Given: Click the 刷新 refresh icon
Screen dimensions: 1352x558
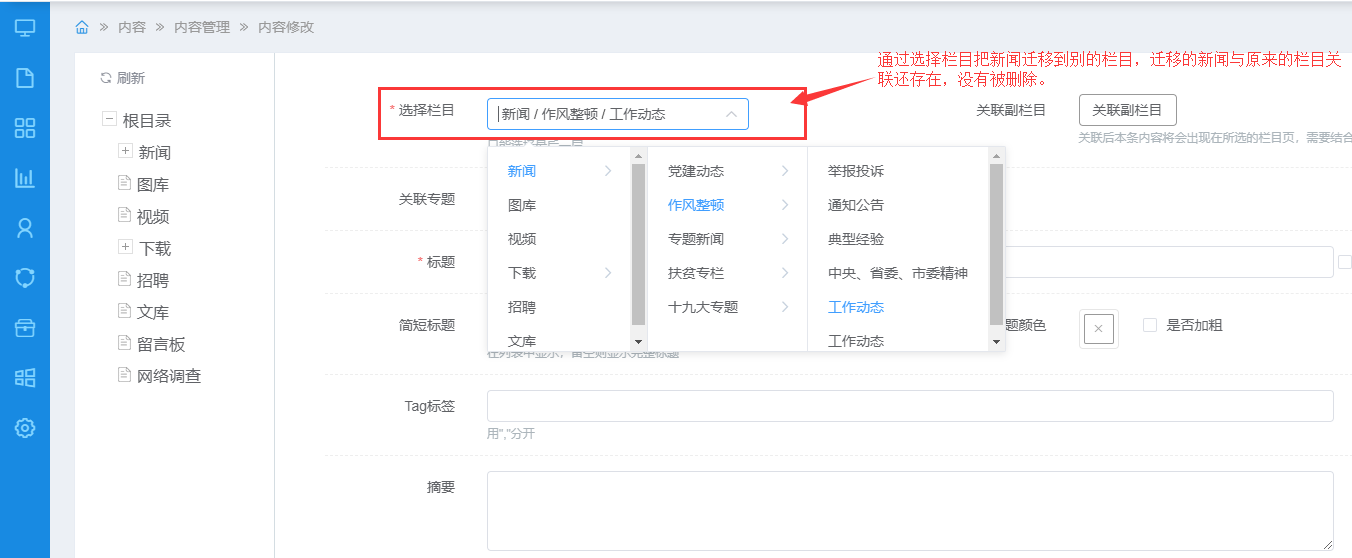Looking at the screenshot, I should click(x=106, y=78).
